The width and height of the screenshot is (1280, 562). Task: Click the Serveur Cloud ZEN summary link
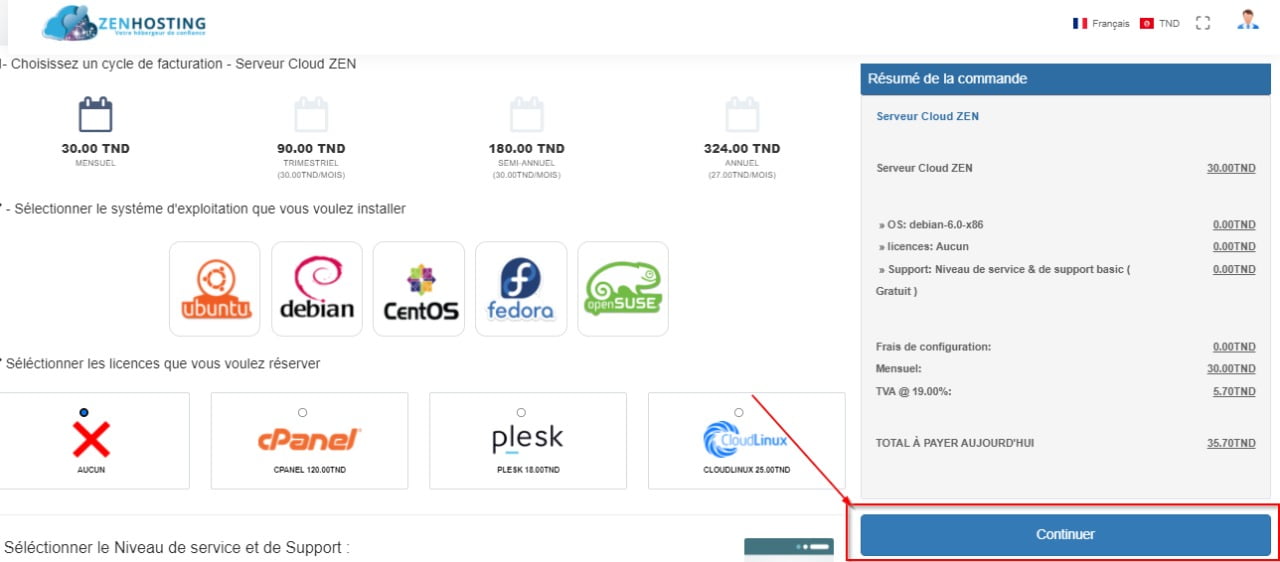(927, 116)
